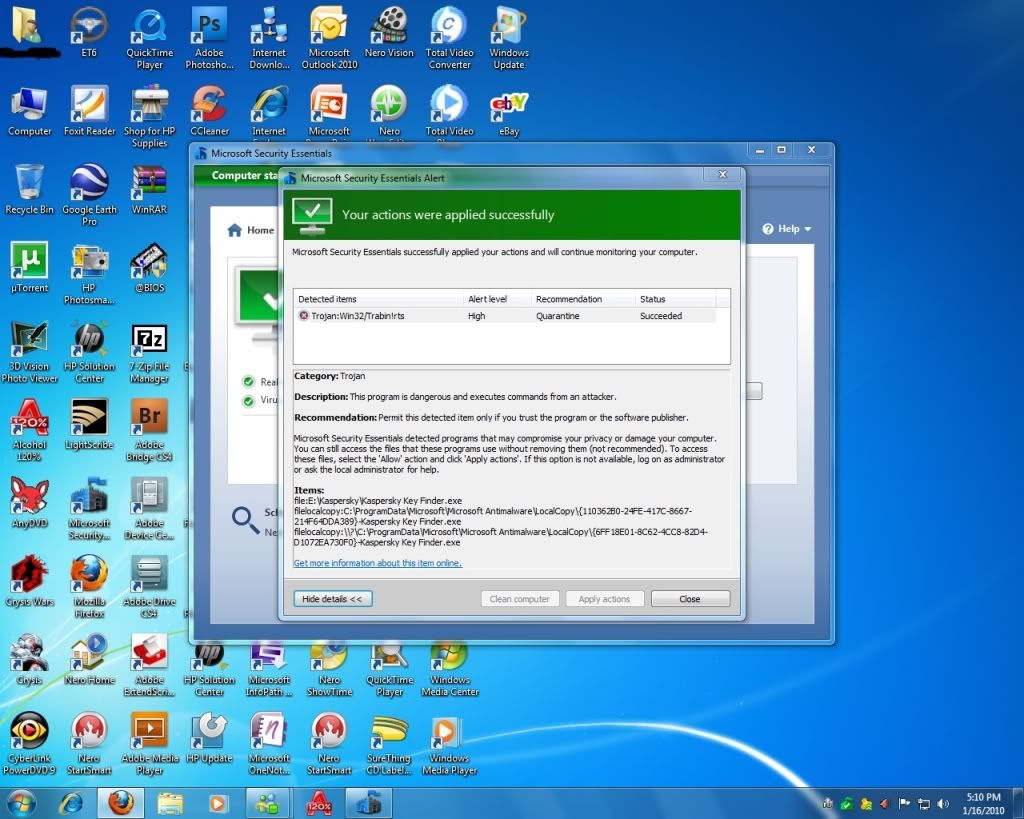1024x819 pixels.
Task: Switch to the Home tab
Action: coord(251,230)
